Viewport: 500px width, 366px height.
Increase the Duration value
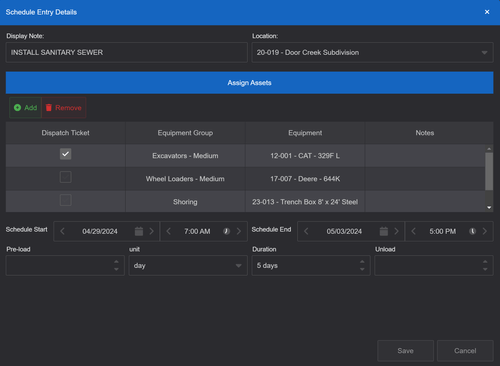pos(362,262)
